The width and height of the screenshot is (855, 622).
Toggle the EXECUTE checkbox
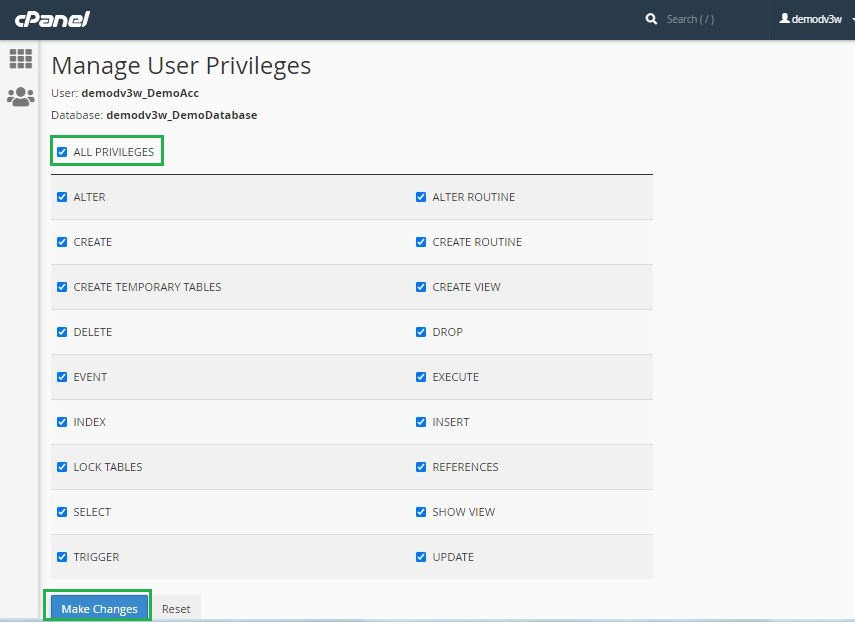click(x=421, y=377)
